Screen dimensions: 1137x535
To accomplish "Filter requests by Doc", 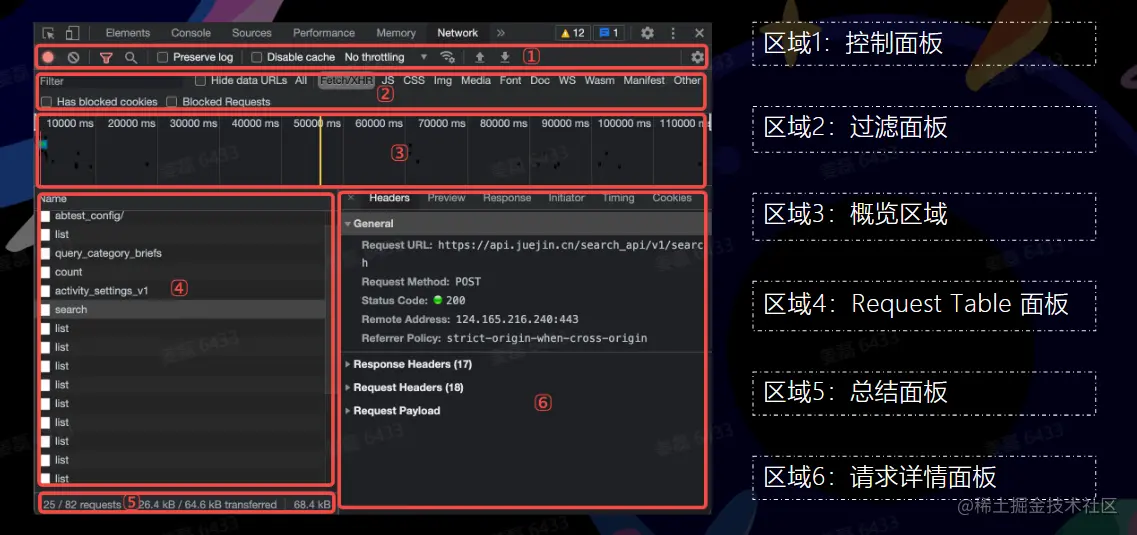I will 539,80.
